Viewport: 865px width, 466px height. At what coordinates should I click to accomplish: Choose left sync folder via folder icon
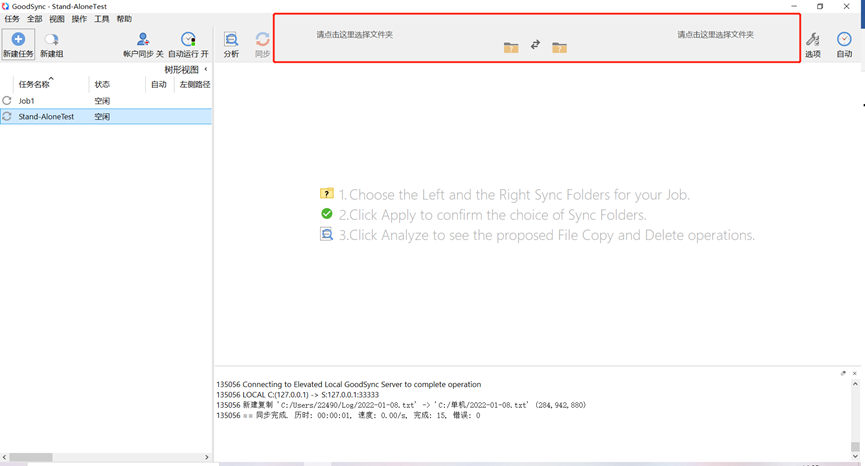coord(511,47)
